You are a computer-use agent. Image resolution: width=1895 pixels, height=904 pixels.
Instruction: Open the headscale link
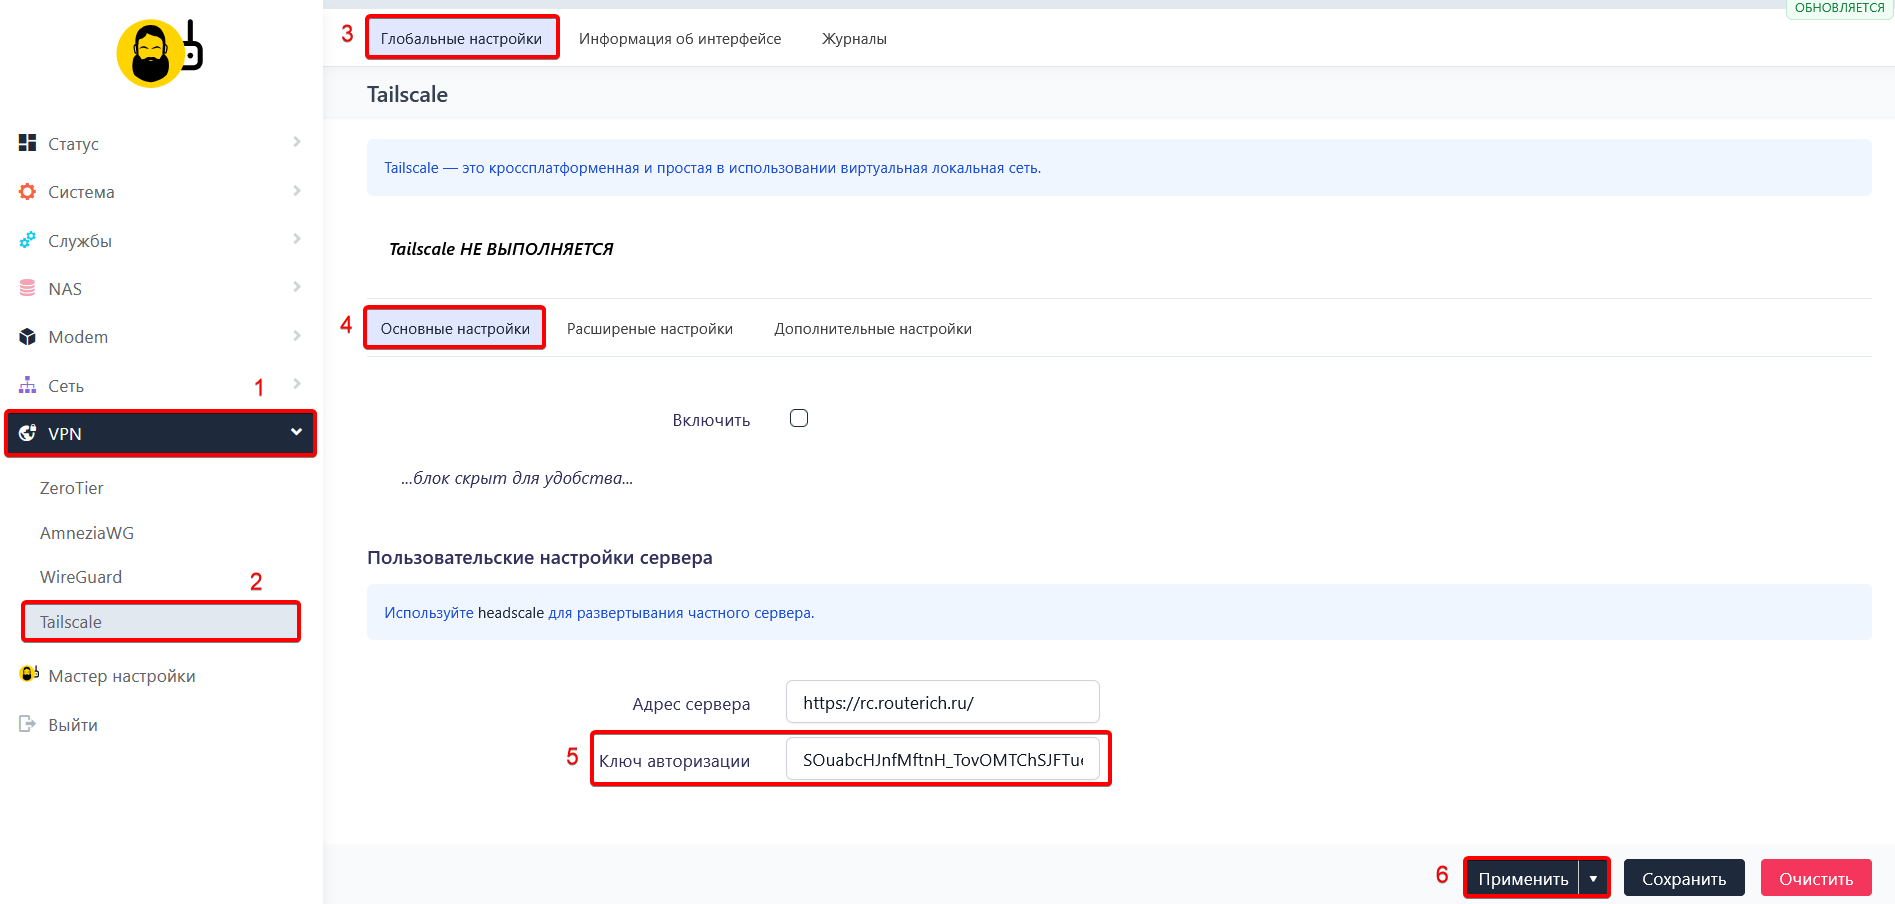pyautogui.click(x=511, y=612)
